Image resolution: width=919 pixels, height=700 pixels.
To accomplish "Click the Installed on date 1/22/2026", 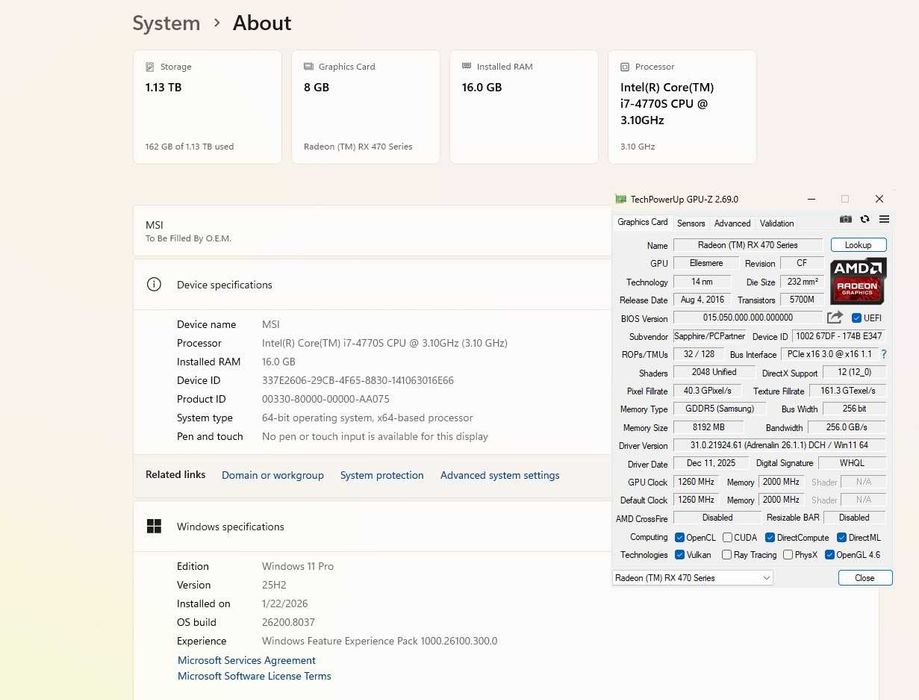I will click(285, 603).
